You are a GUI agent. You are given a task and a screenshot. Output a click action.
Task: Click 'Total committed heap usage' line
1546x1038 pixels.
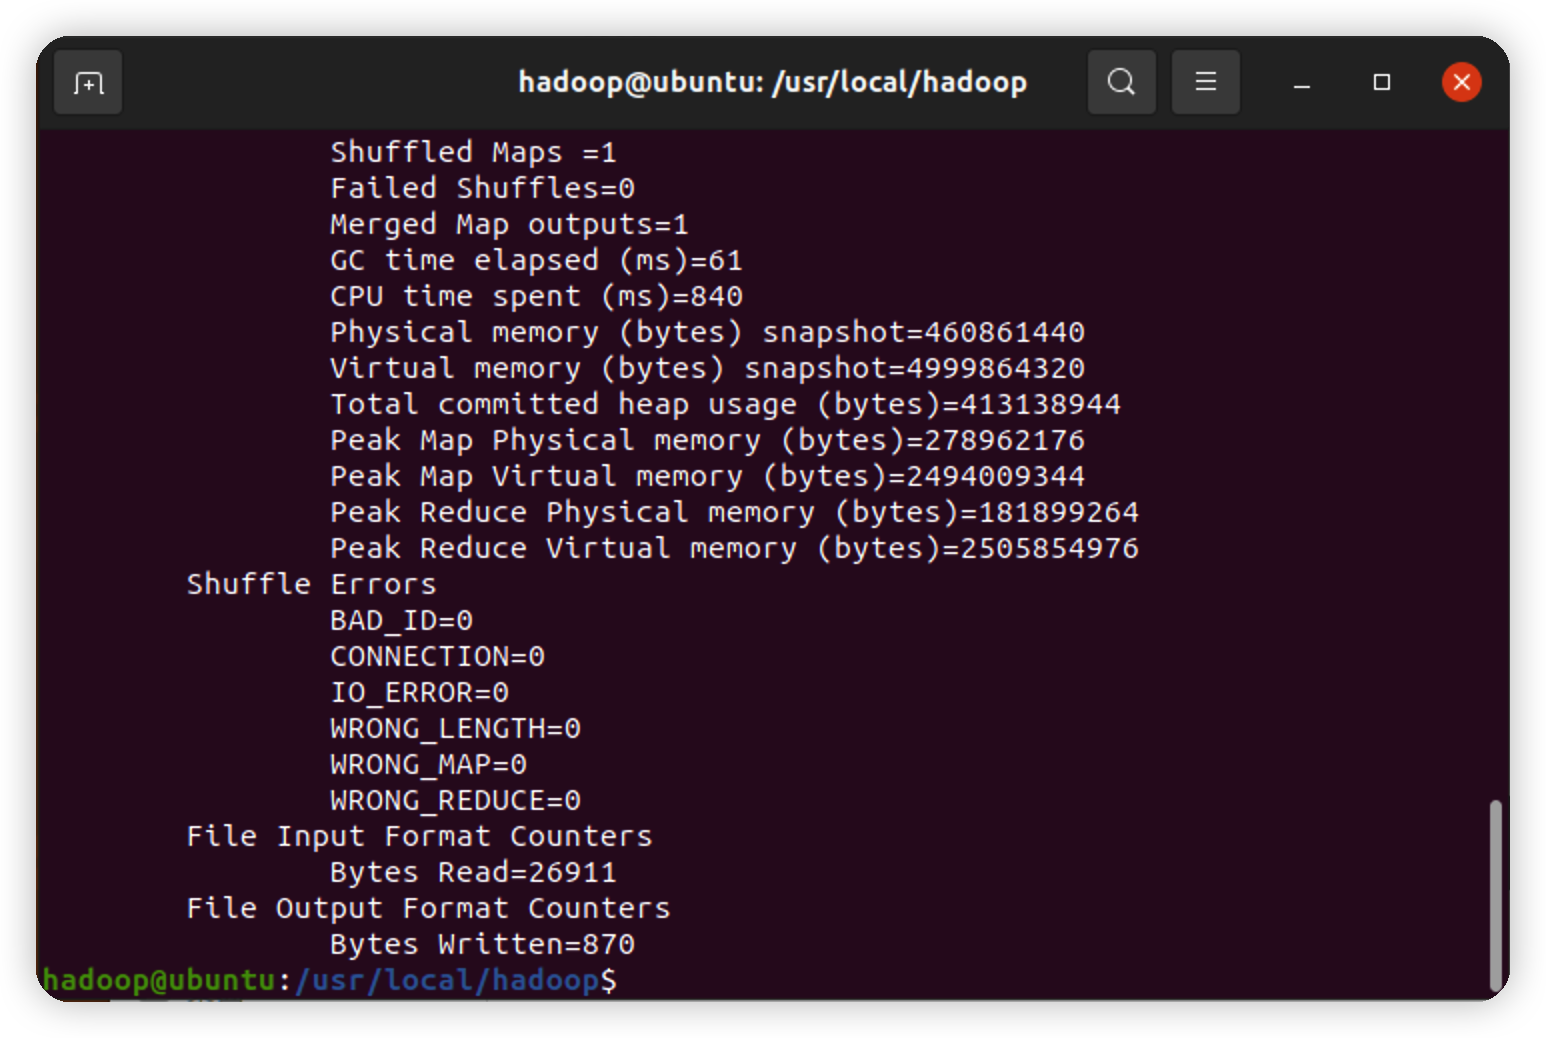[x=725, y=404]
